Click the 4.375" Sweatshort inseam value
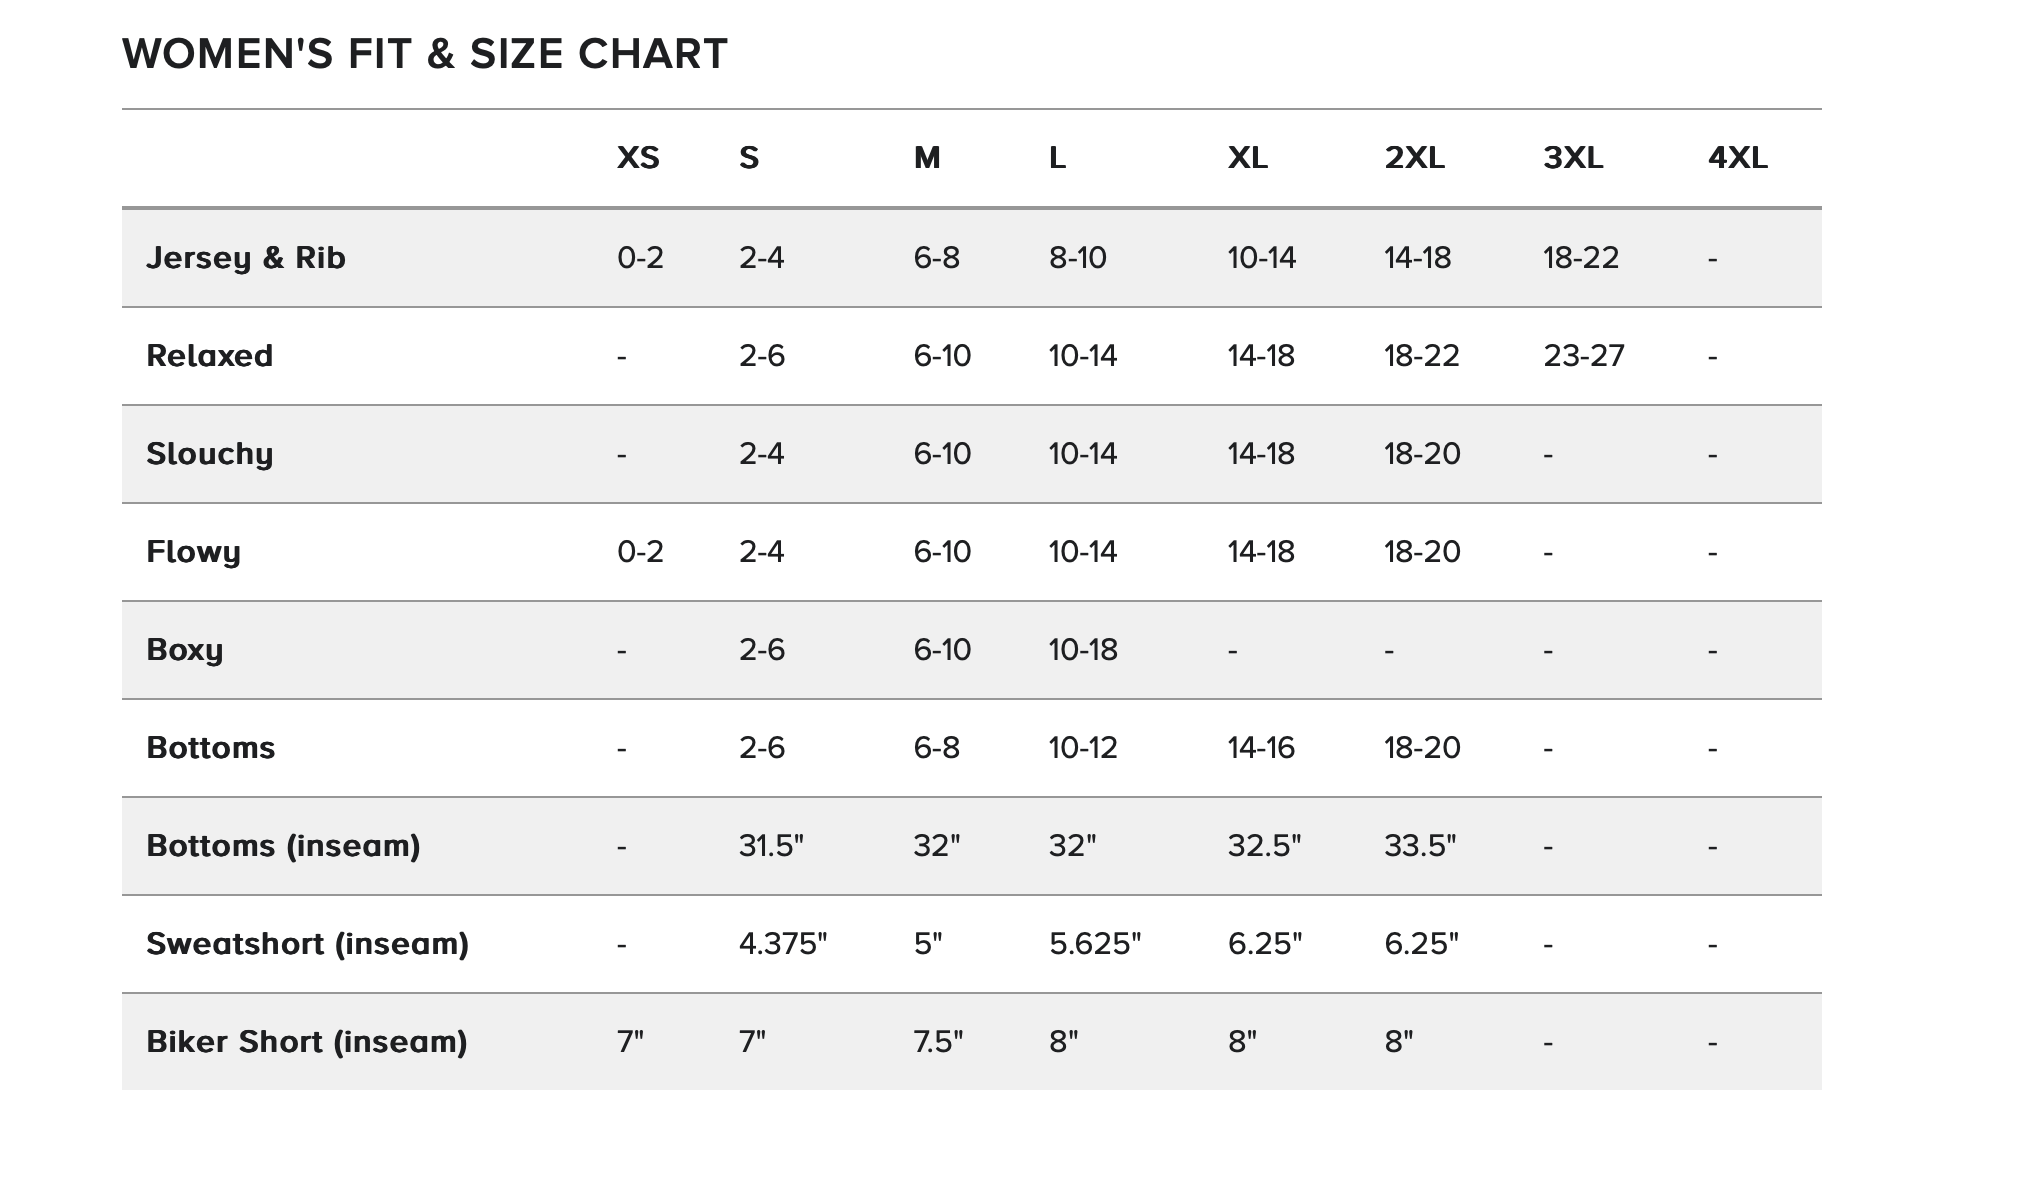Image resolution: width=2030 pixels, height=1188 pixels. point(783,944)
